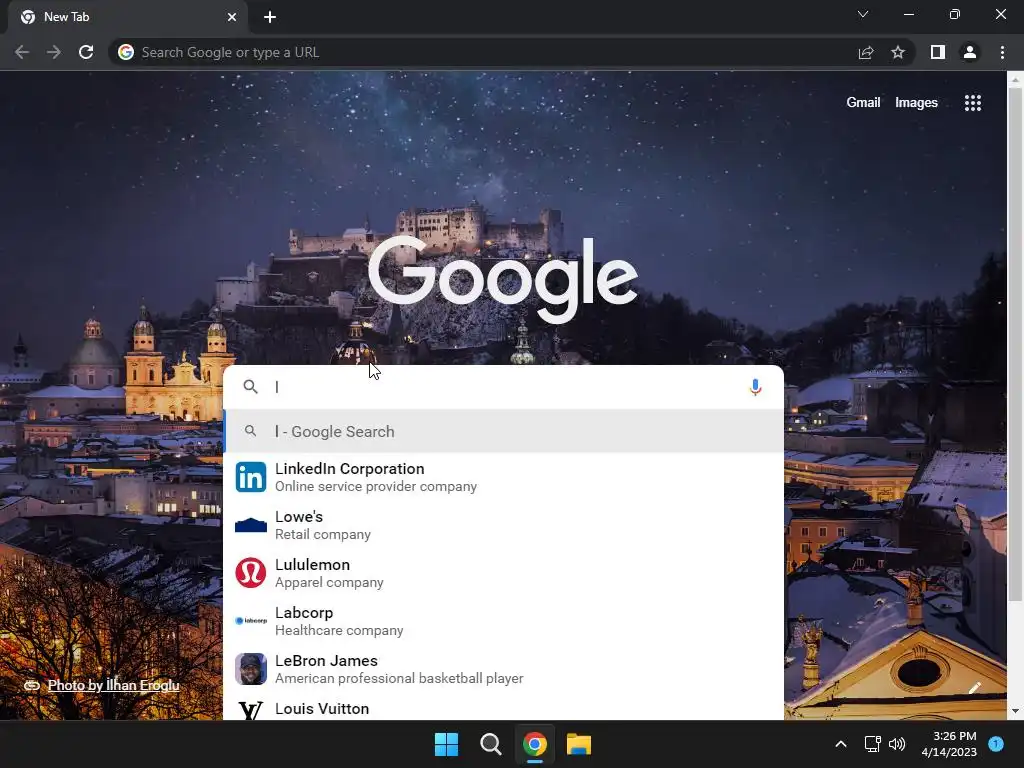Open the Chrome side panel
1024x768 pixels.
[x=938, y=52]
